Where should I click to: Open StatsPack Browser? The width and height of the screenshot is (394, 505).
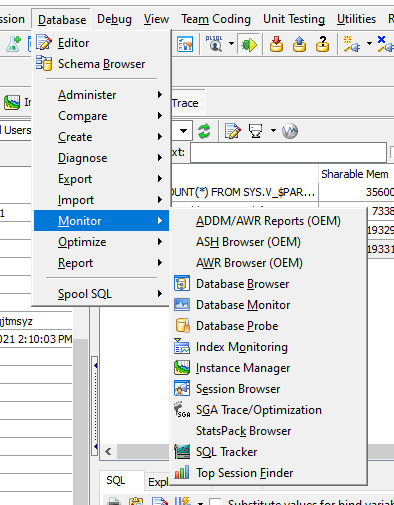pos(269,431)
